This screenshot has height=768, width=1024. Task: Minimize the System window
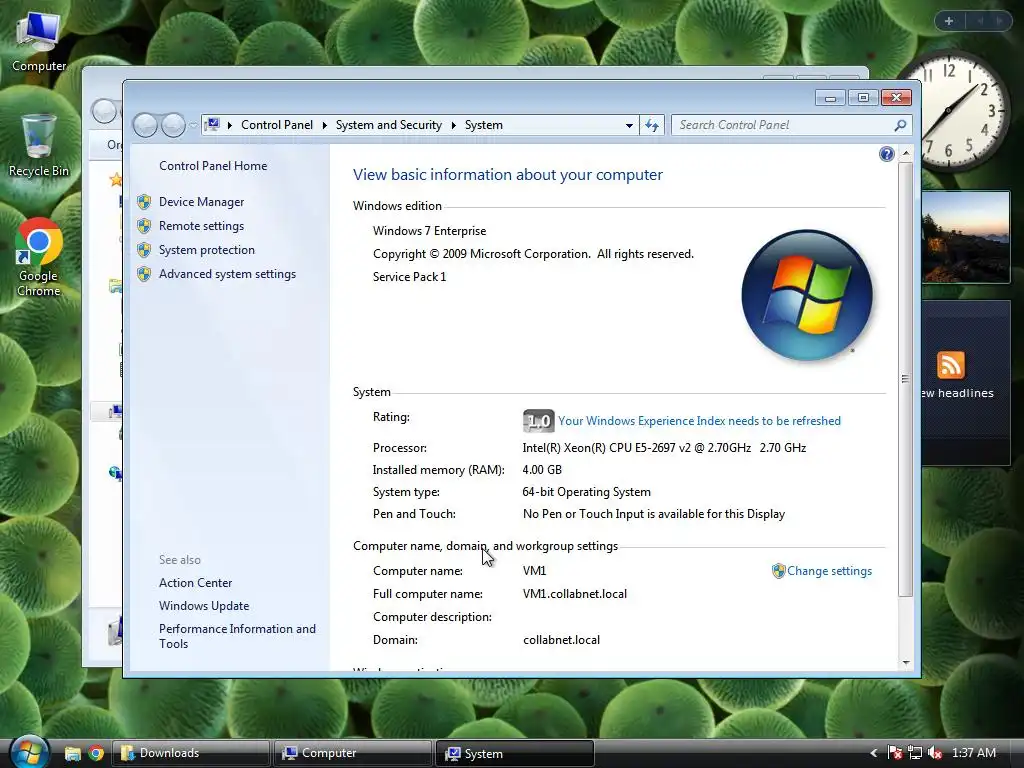tap(830, 98)
